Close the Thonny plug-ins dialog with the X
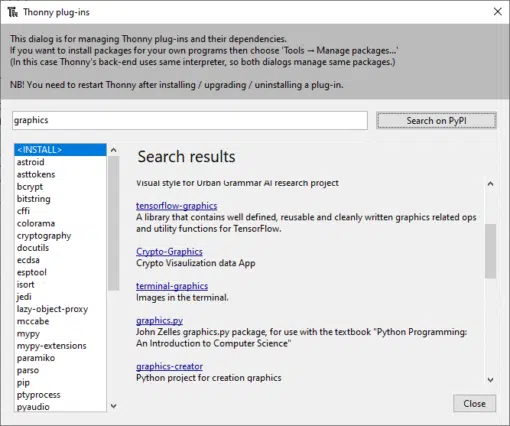 (497, 12)
